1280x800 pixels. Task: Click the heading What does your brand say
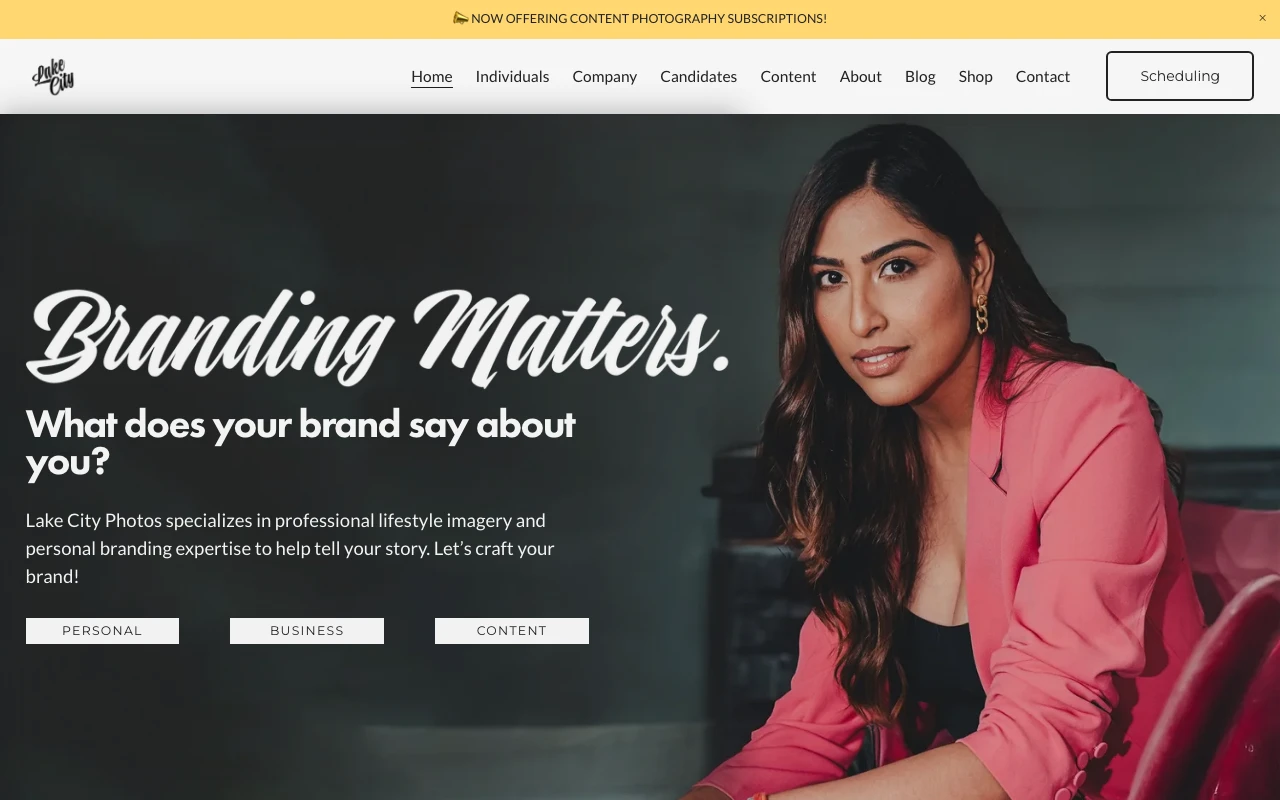click(x=300, y=443)
